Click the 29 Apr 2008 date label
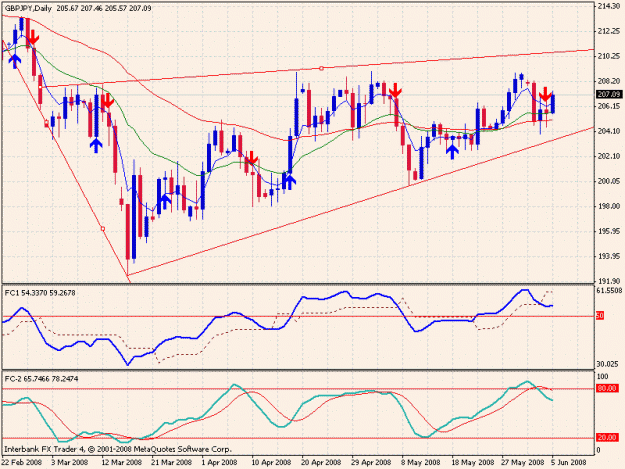The width and height of the screenshot is (625, 469). pos(371,463)
